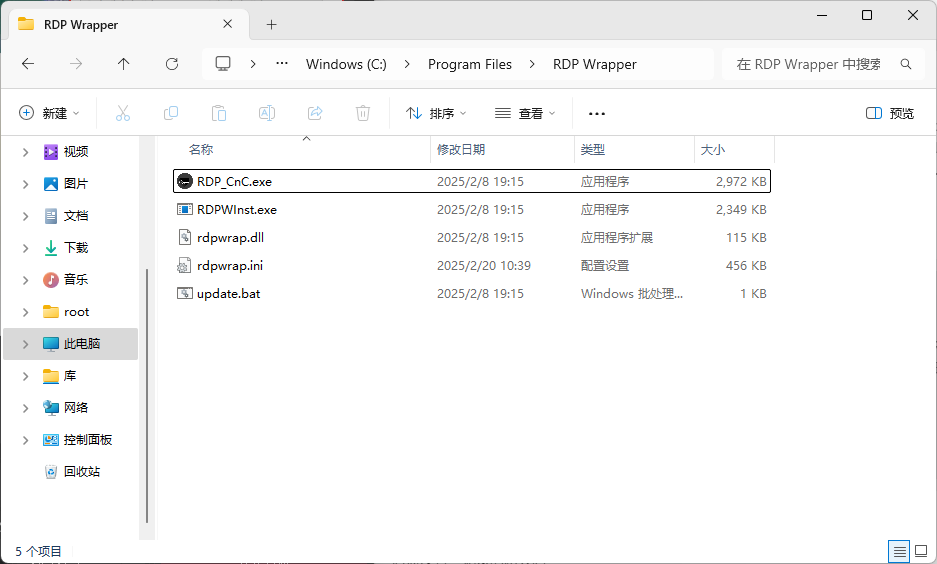Select the rdpwrap.dll file icon
The height and width of the screenshot is (564, 937).
[x=185, y=237]
